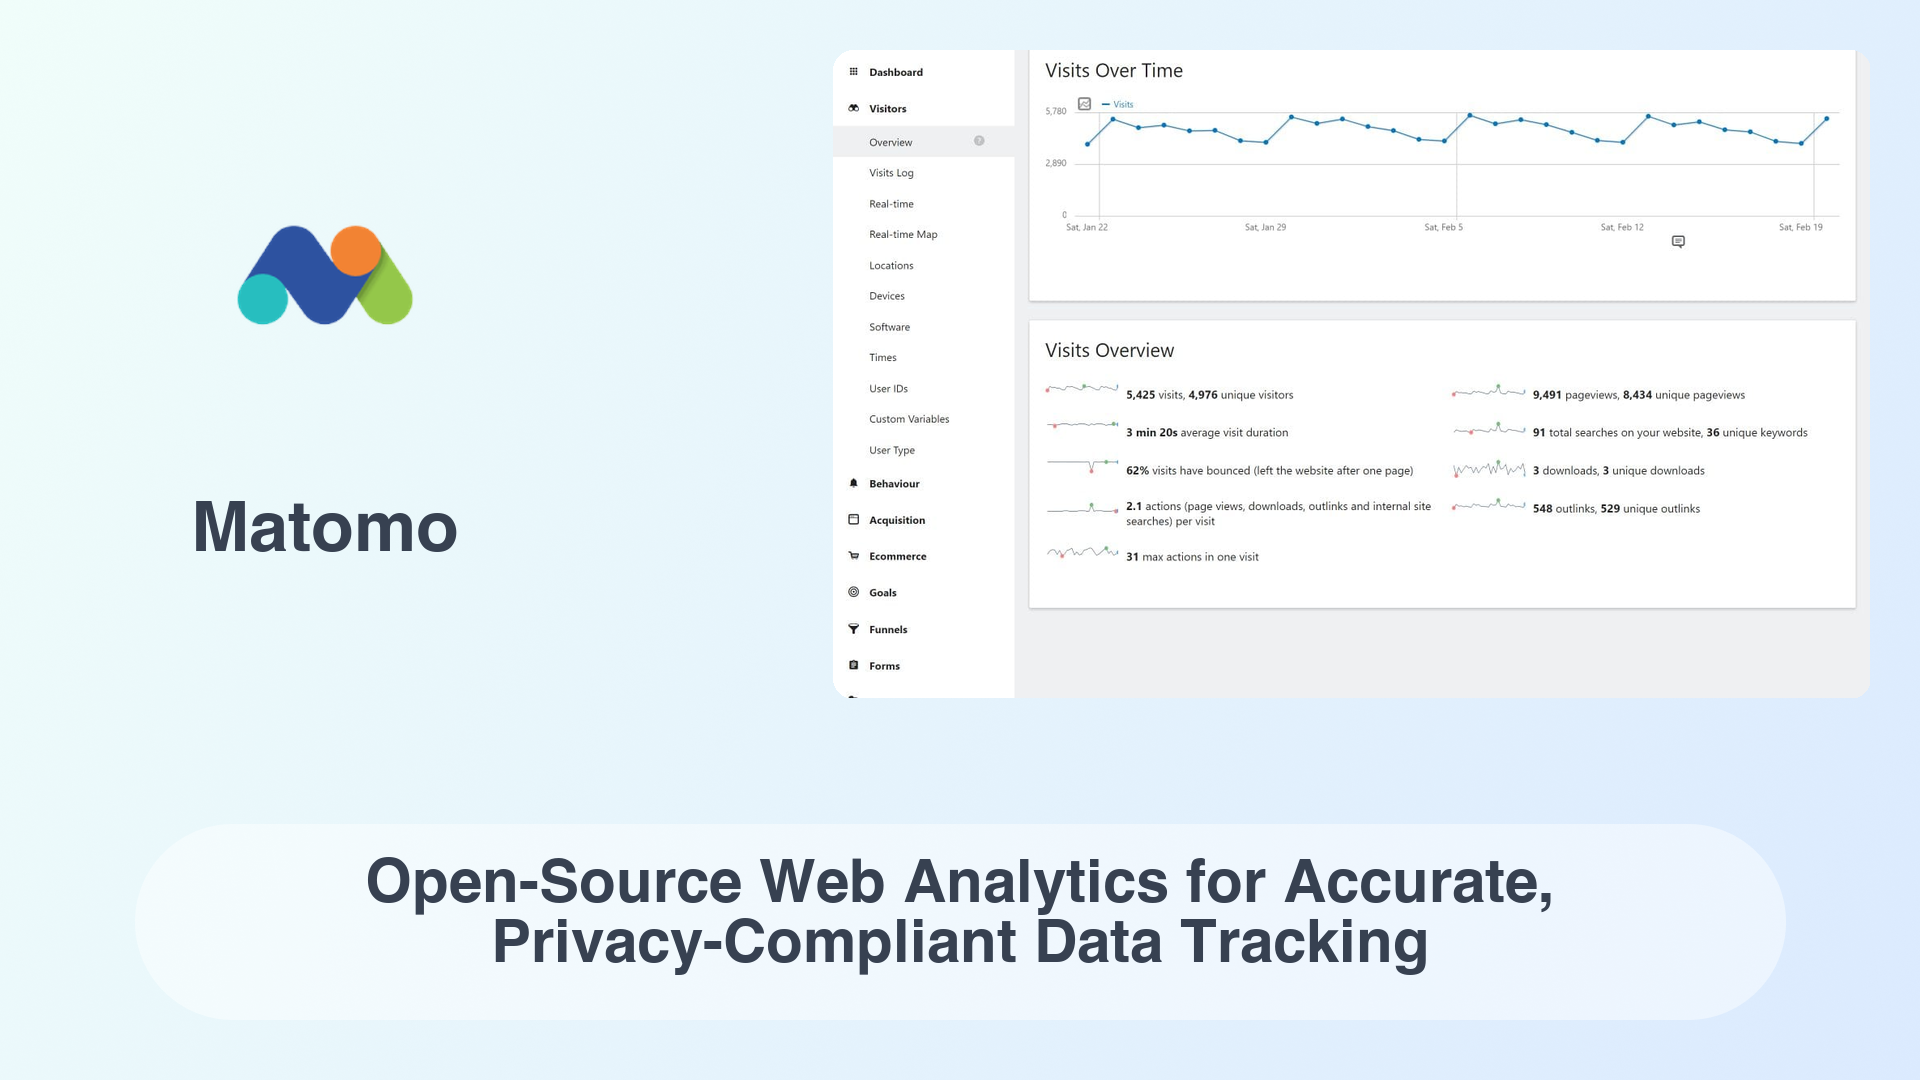Click the Real-time link in sidebar

[890, 203]
